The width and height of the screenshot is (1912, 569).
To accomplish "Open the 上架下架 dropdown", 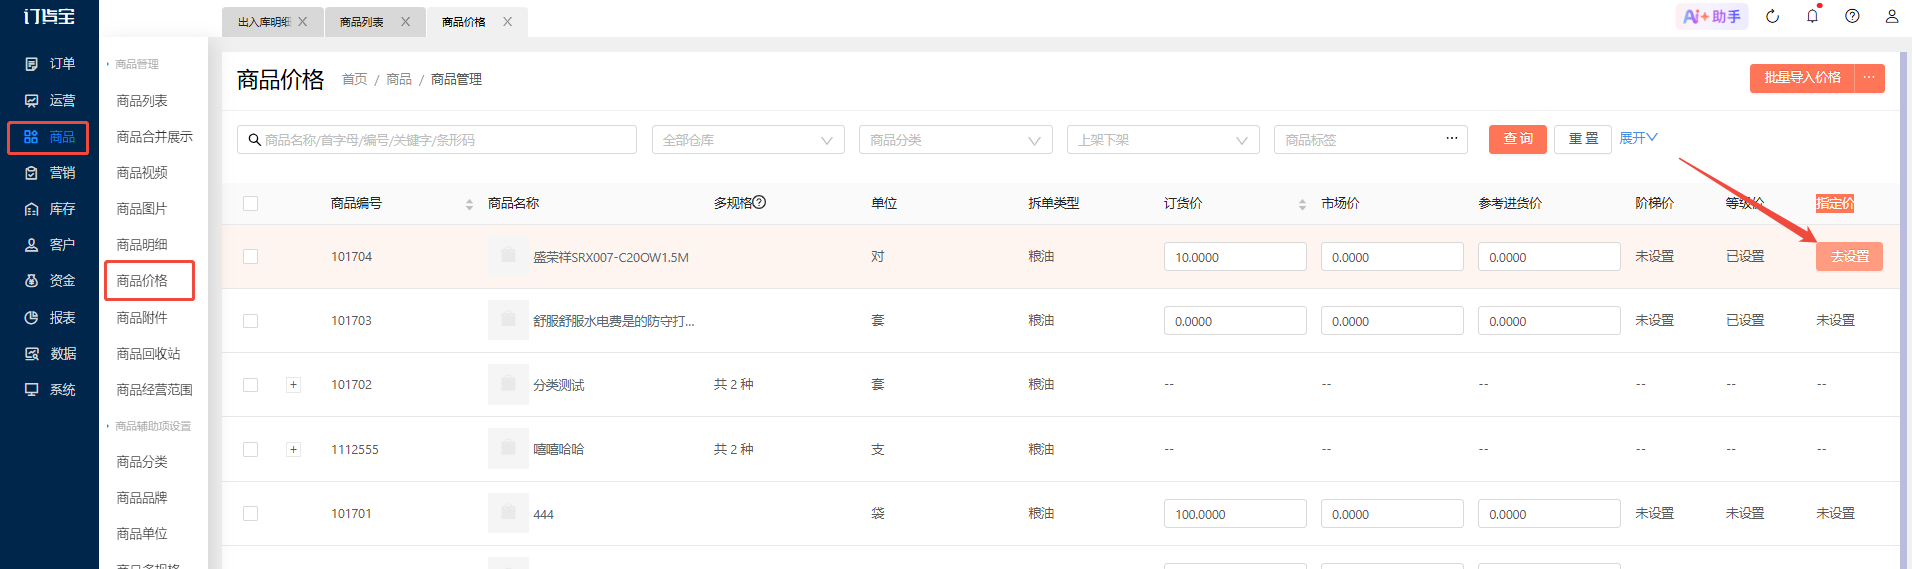I will [x=1163, y=140].
